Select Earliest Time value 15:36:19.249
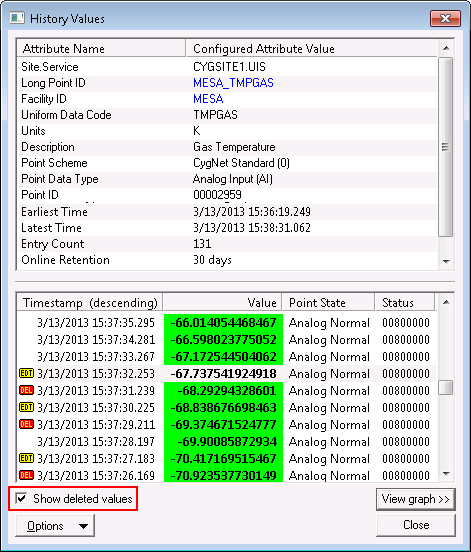This screenshot has height=552, width=471. point(252,212)
